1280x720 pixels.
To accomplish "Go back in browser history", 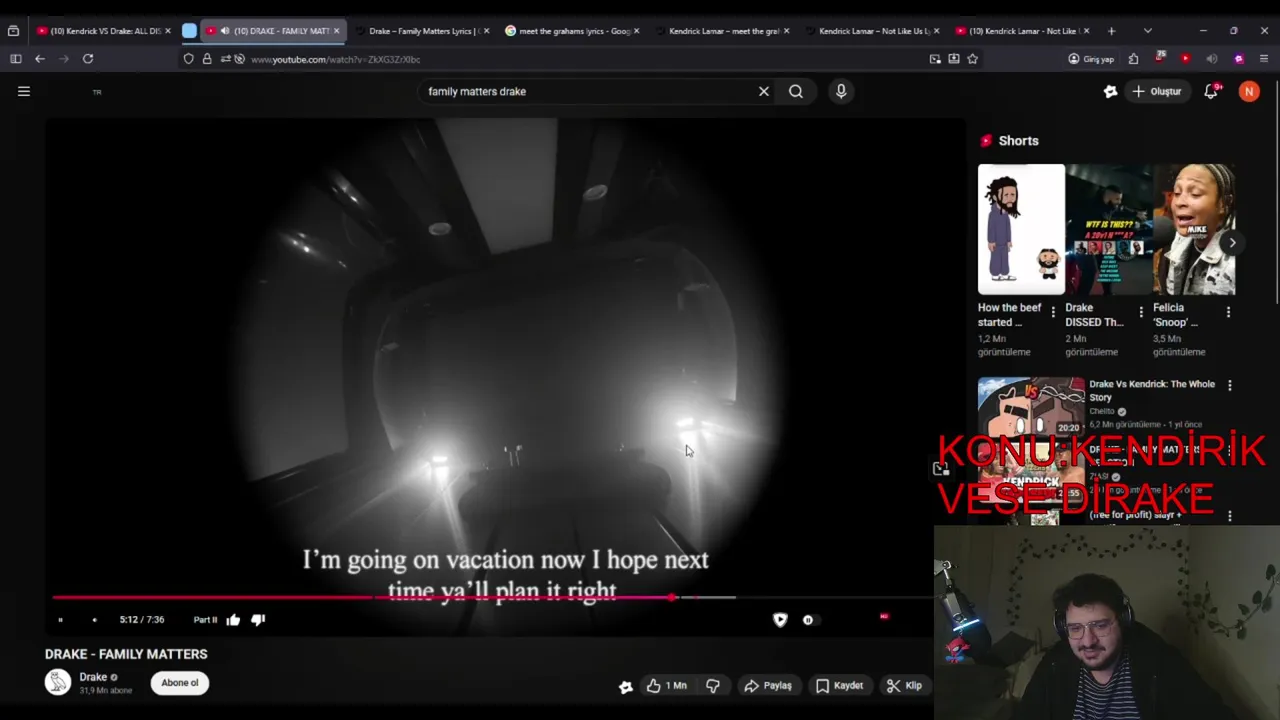I will point(40,59).
